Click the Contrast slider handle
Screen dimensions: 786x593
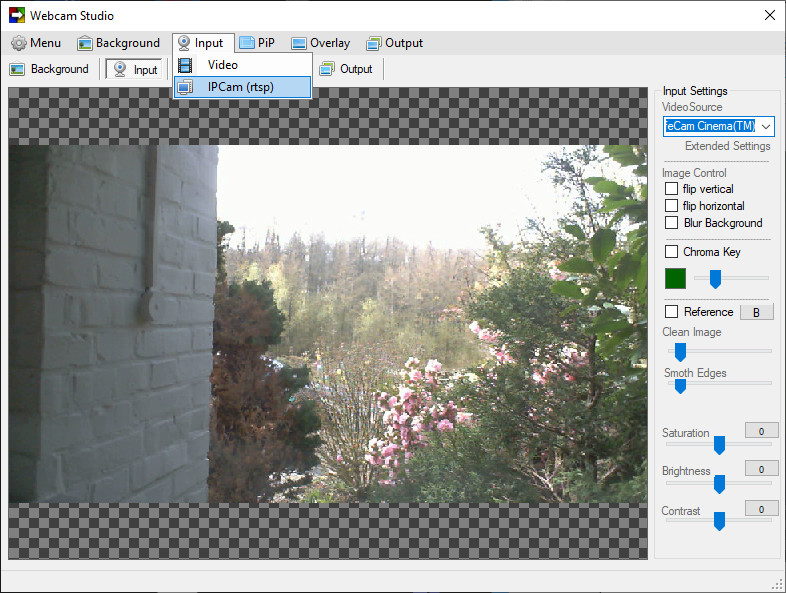[x=719, y=521]
